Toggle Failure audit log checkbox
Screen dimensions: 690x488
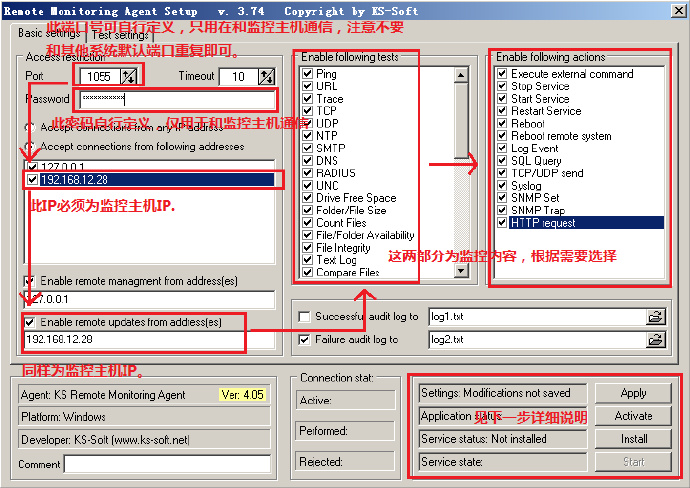(305, 340)
